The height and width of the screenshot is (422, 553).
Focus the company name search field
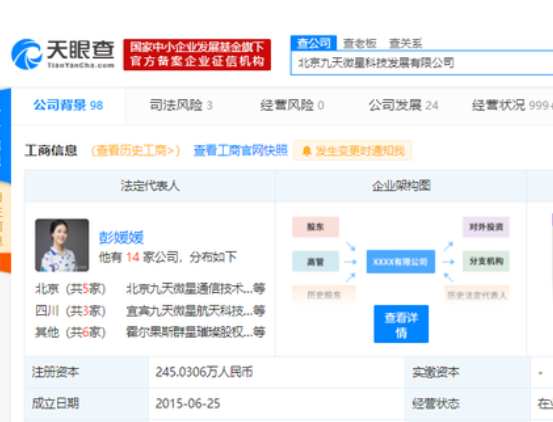(x=422, y=63)
